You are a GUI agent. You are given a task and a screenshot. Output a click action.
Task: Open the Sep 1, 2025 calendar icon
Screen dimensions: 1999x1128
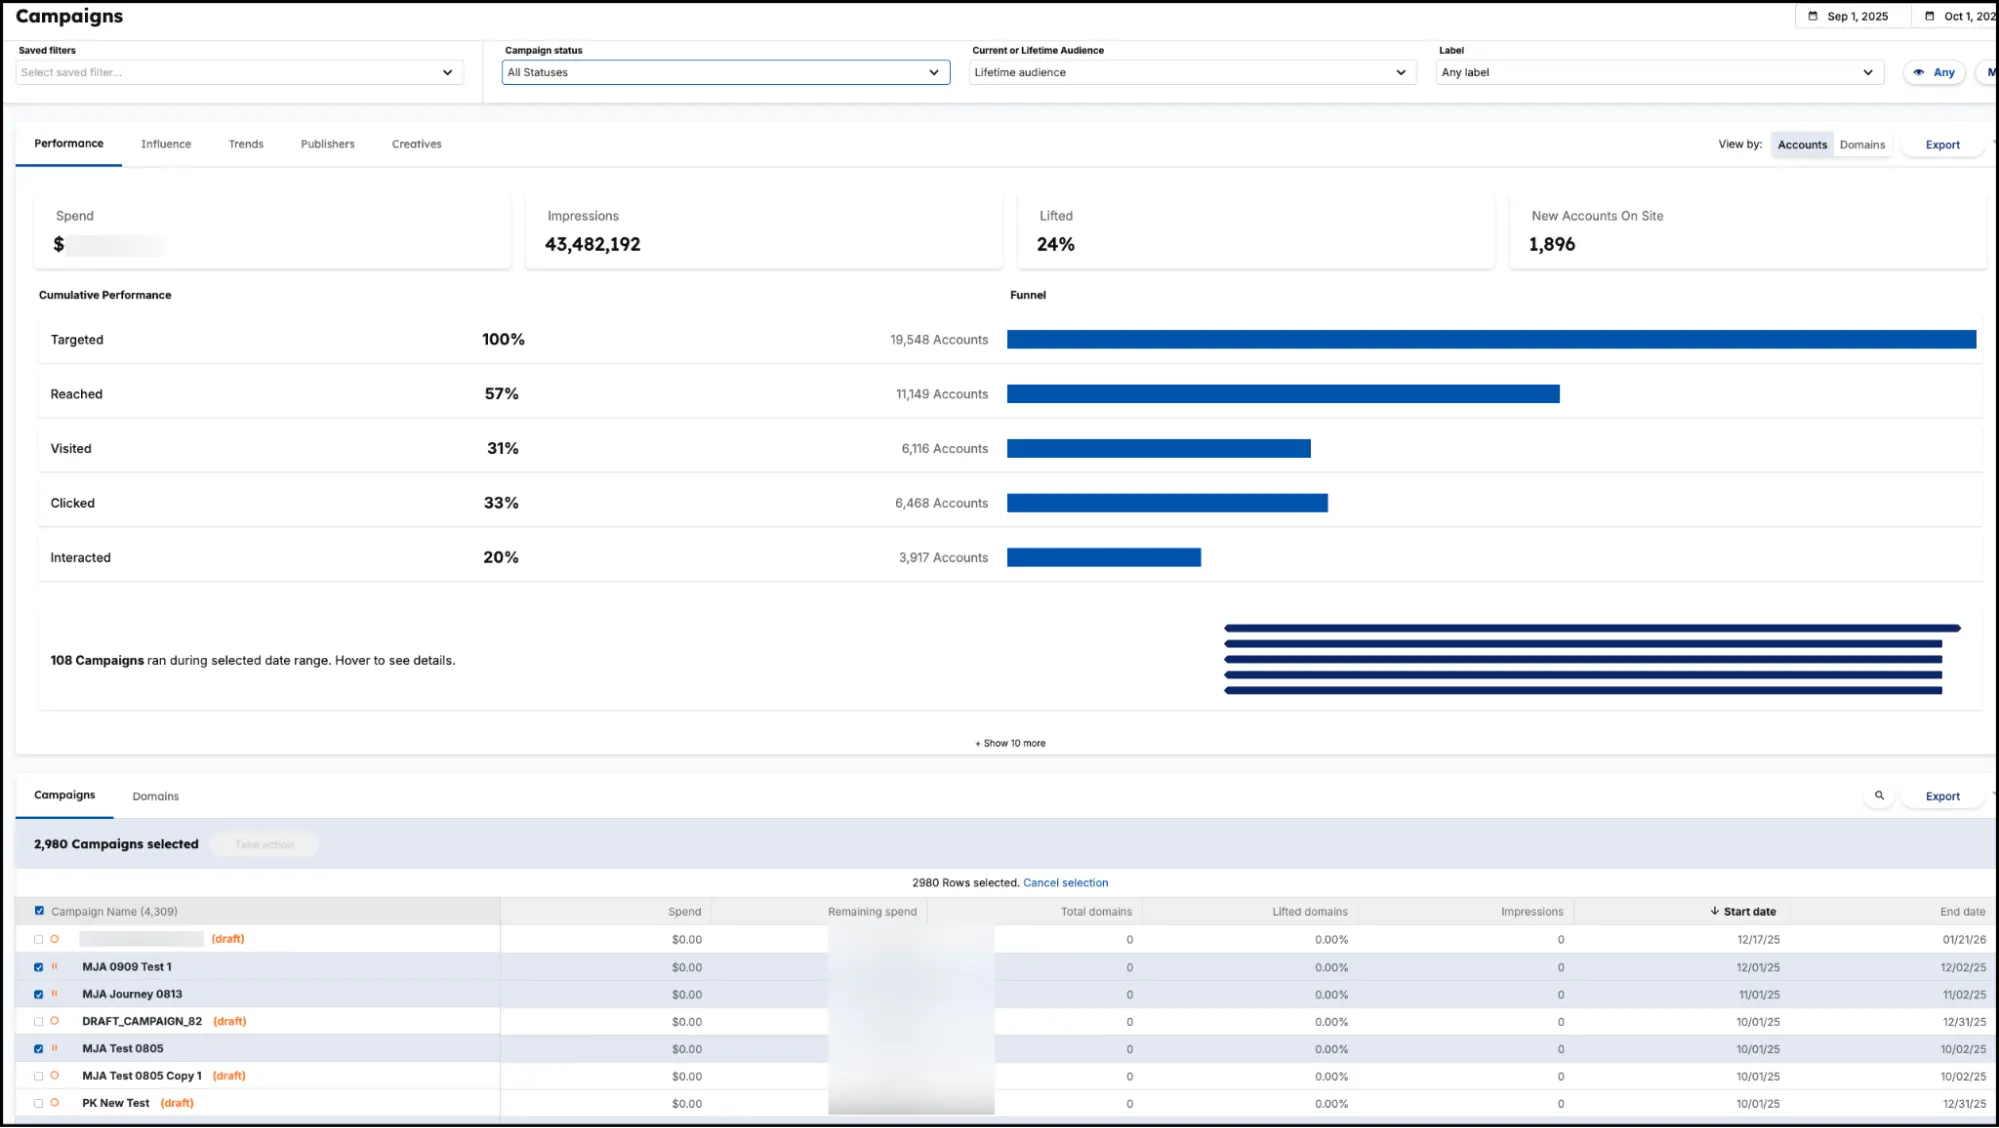tap(1813, 16)
